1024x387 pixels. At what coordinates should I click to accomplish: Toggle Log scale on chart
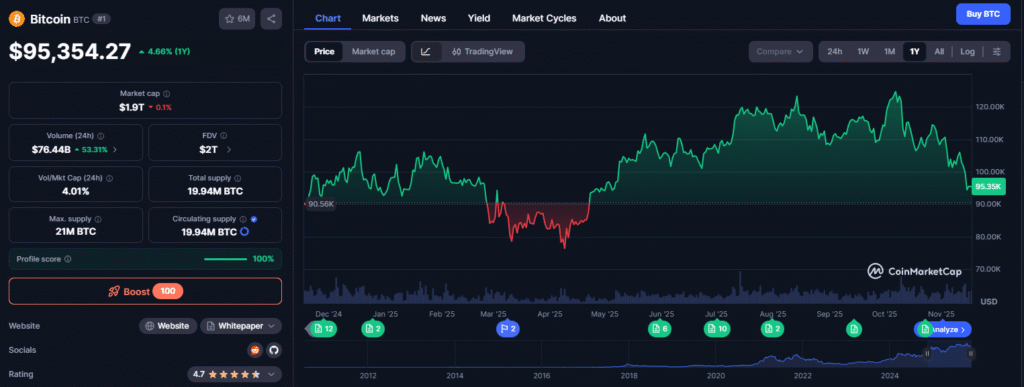pyautogui.click(x=968, y=52)
